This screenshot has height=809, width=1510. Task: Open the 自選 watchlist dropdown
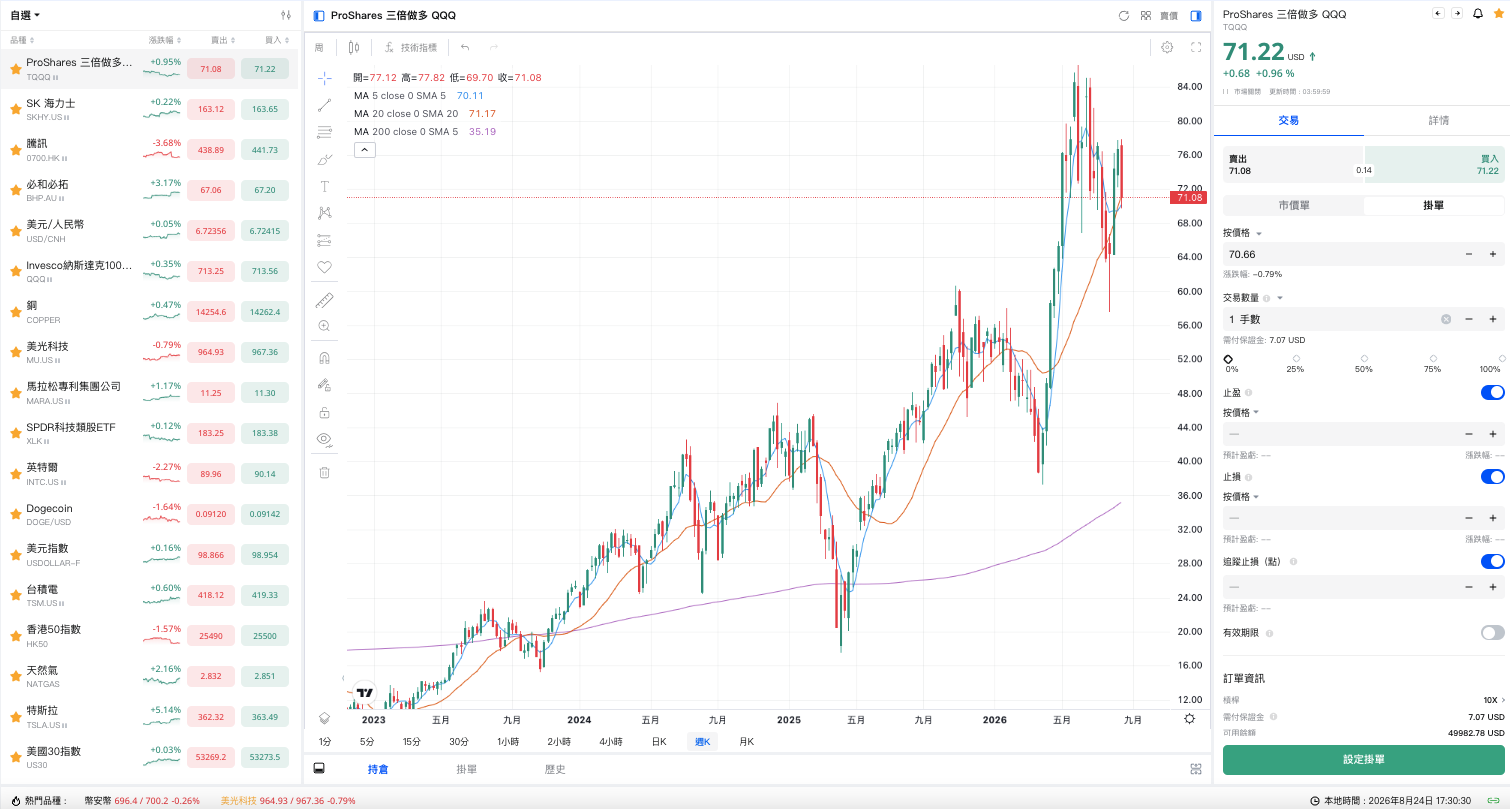25,15
